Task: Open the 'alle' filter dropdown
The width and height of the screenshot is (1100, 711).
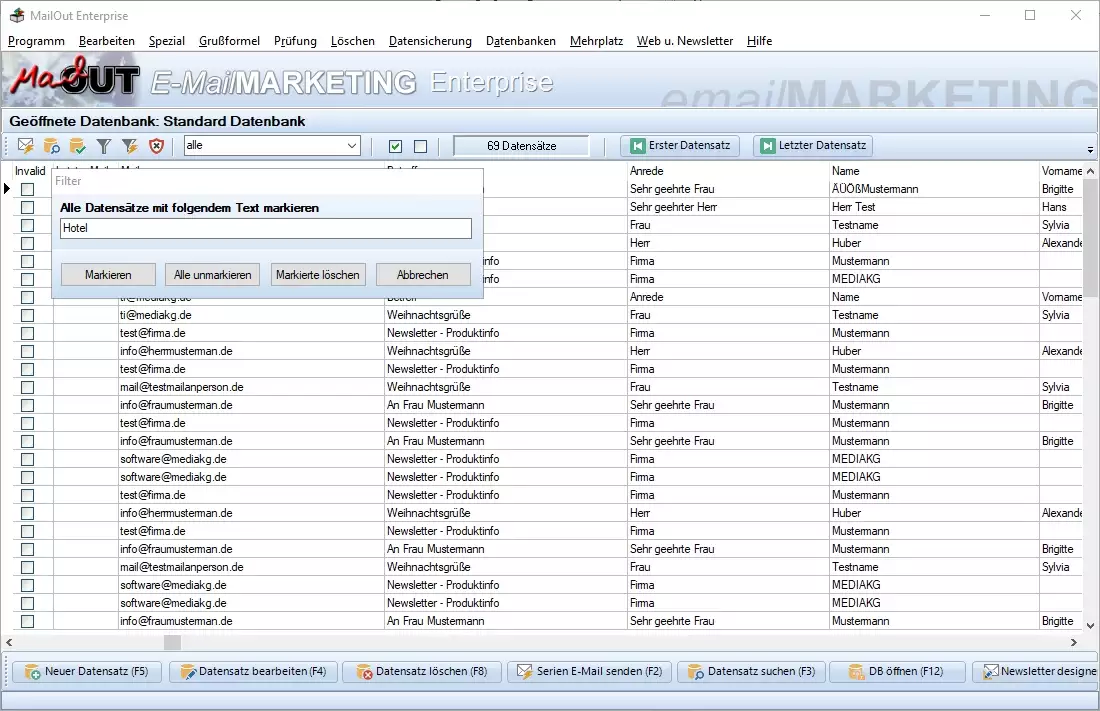Action: pos(352,145)
